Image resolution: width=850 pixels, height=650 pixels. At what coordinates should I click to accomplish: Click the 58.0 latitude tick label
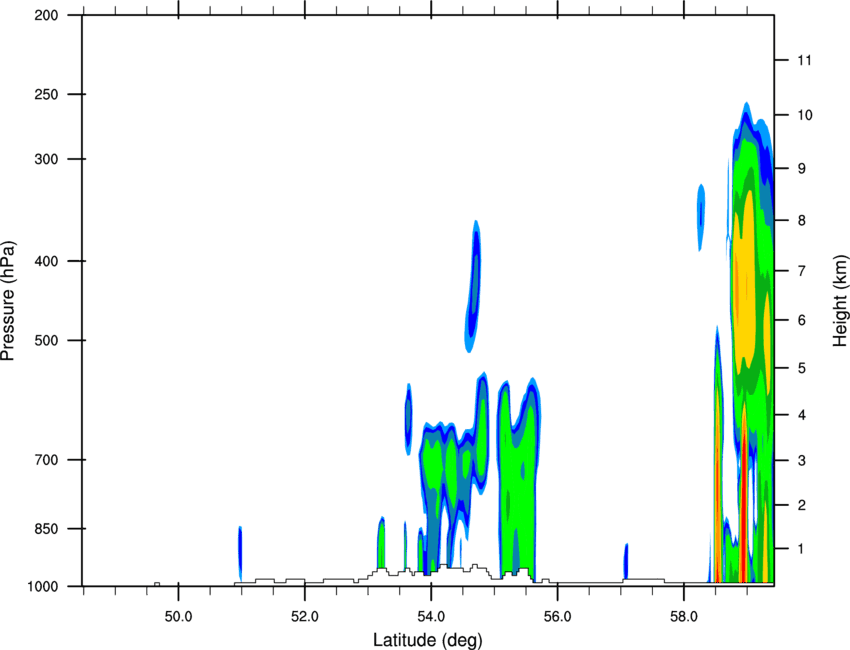(x=684, y=617)
